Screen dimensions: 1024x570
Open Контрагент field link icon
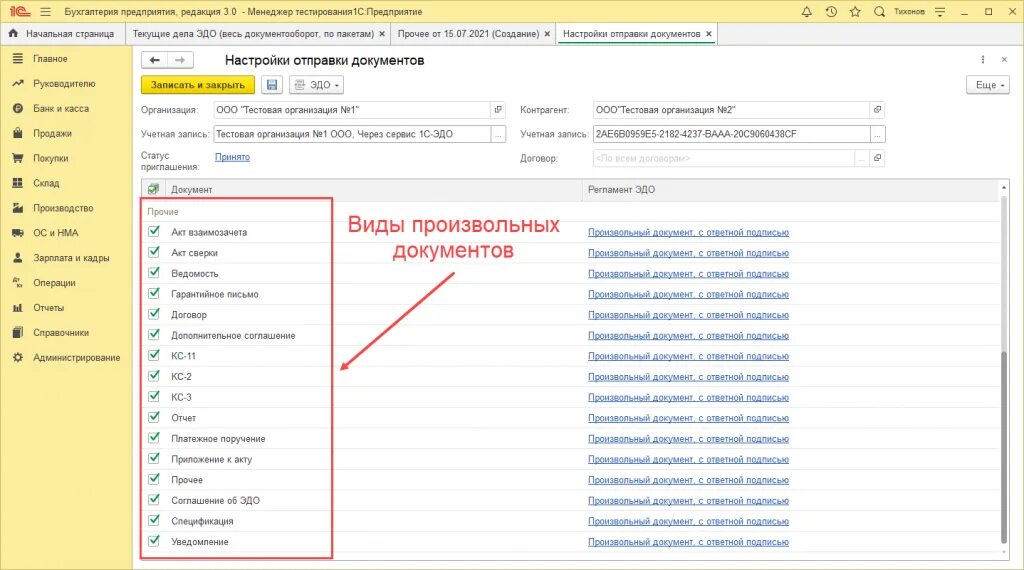tap(878, 110)
